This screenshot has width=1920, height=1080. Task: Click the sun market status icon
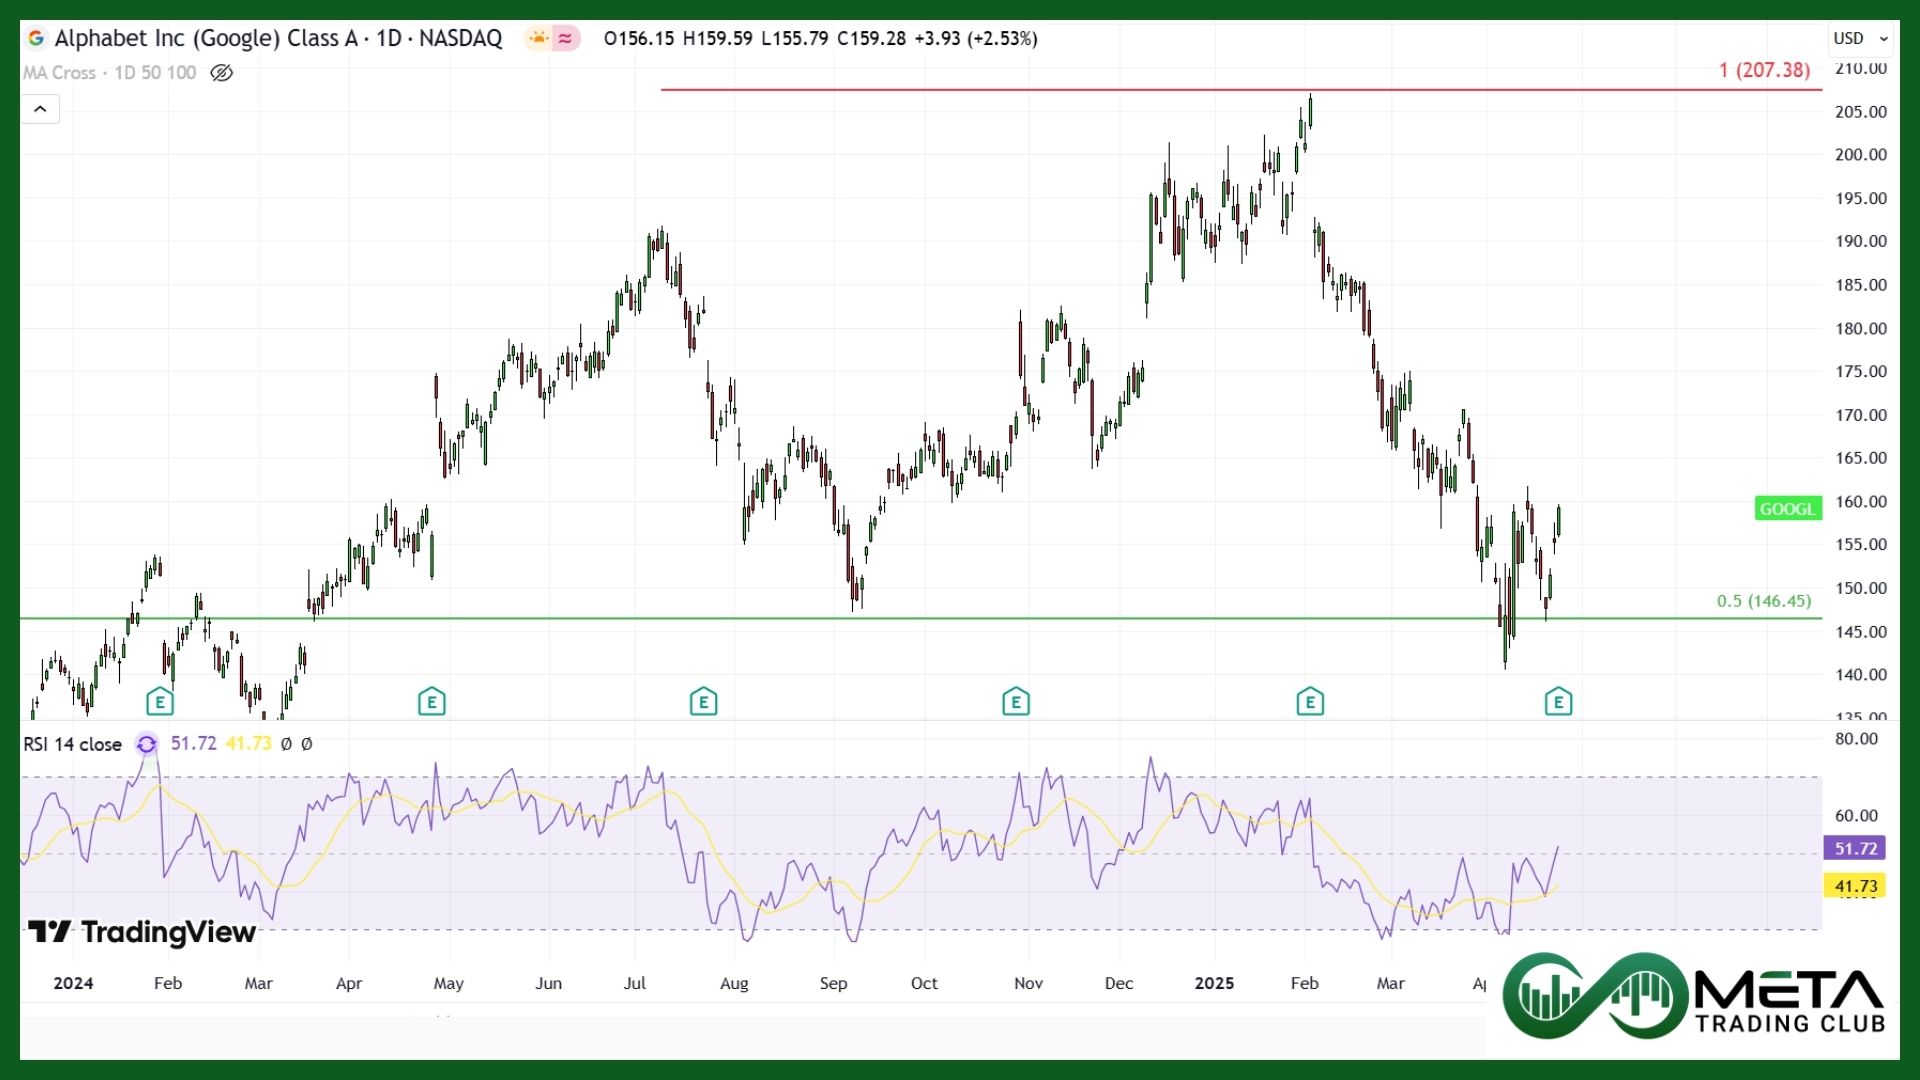pos(539,38)
